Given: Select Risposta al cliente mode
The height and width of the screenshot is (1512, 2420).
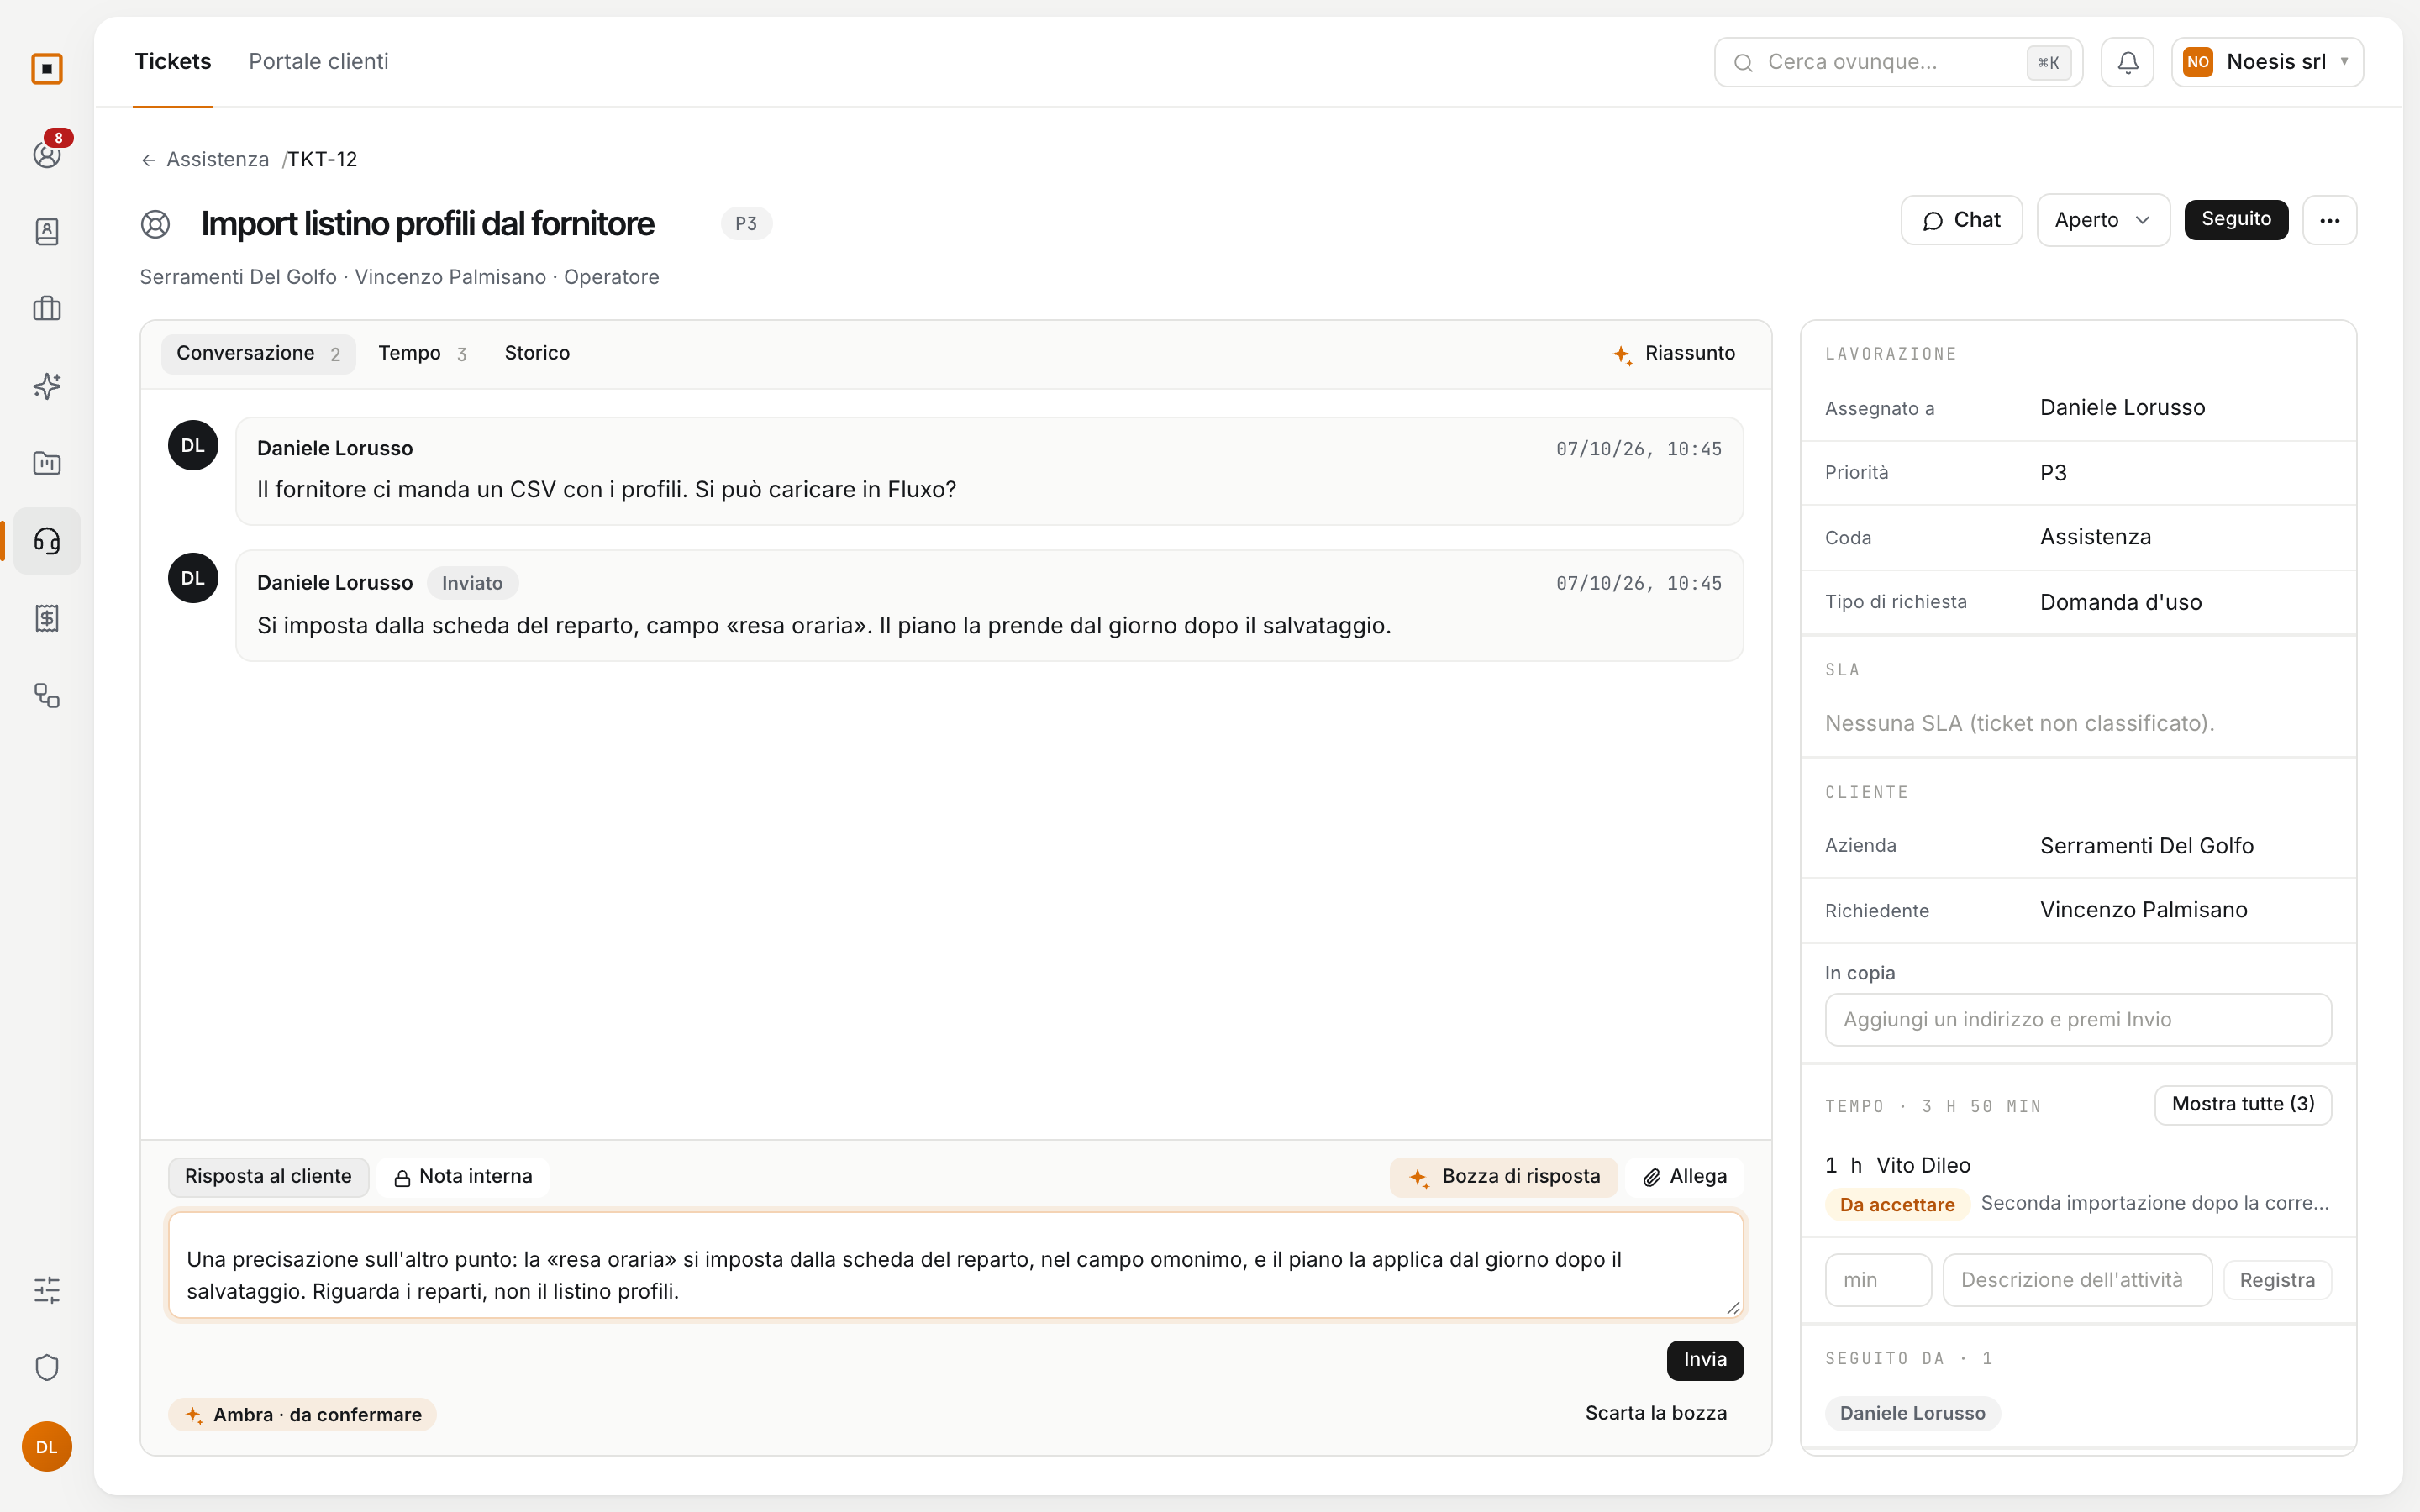Looking at the screenshot, I should (x=268, y=1177).
